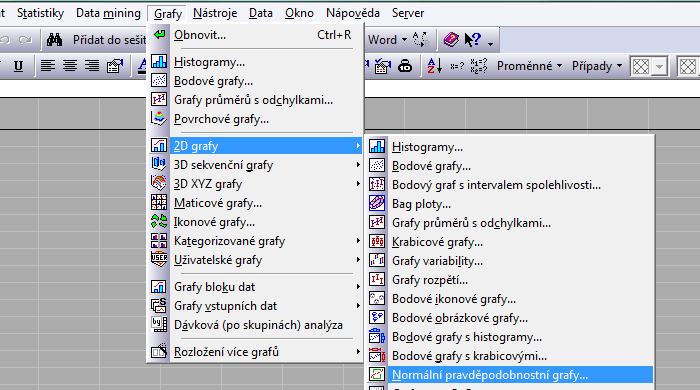Click the binoculars find icon
700x390 pixels.
point(54,40)
